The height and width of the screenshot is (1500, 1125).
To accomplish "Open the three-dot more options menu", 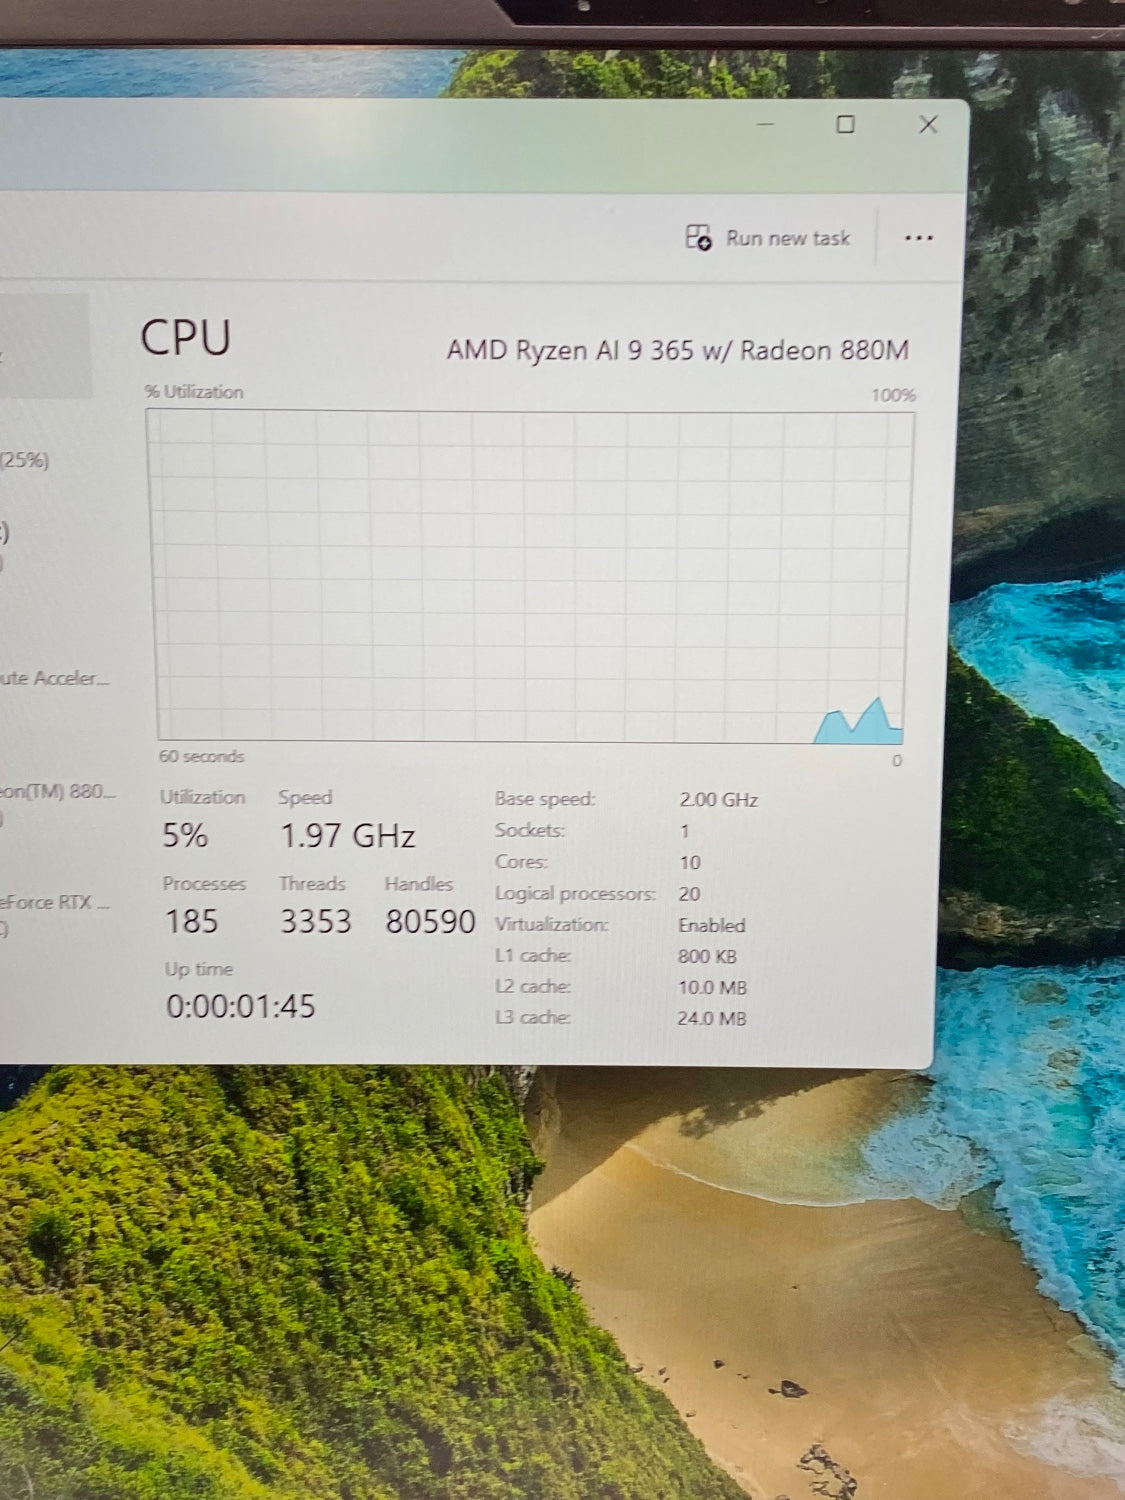I will tap(918, 238).
